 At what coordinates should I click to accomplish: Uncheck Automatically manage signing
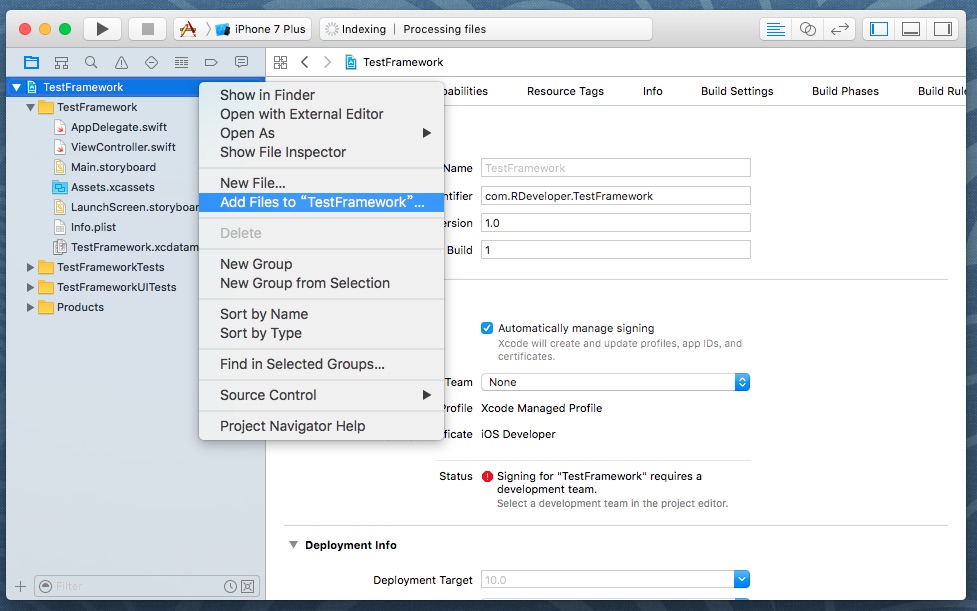(x=487, y=328)
